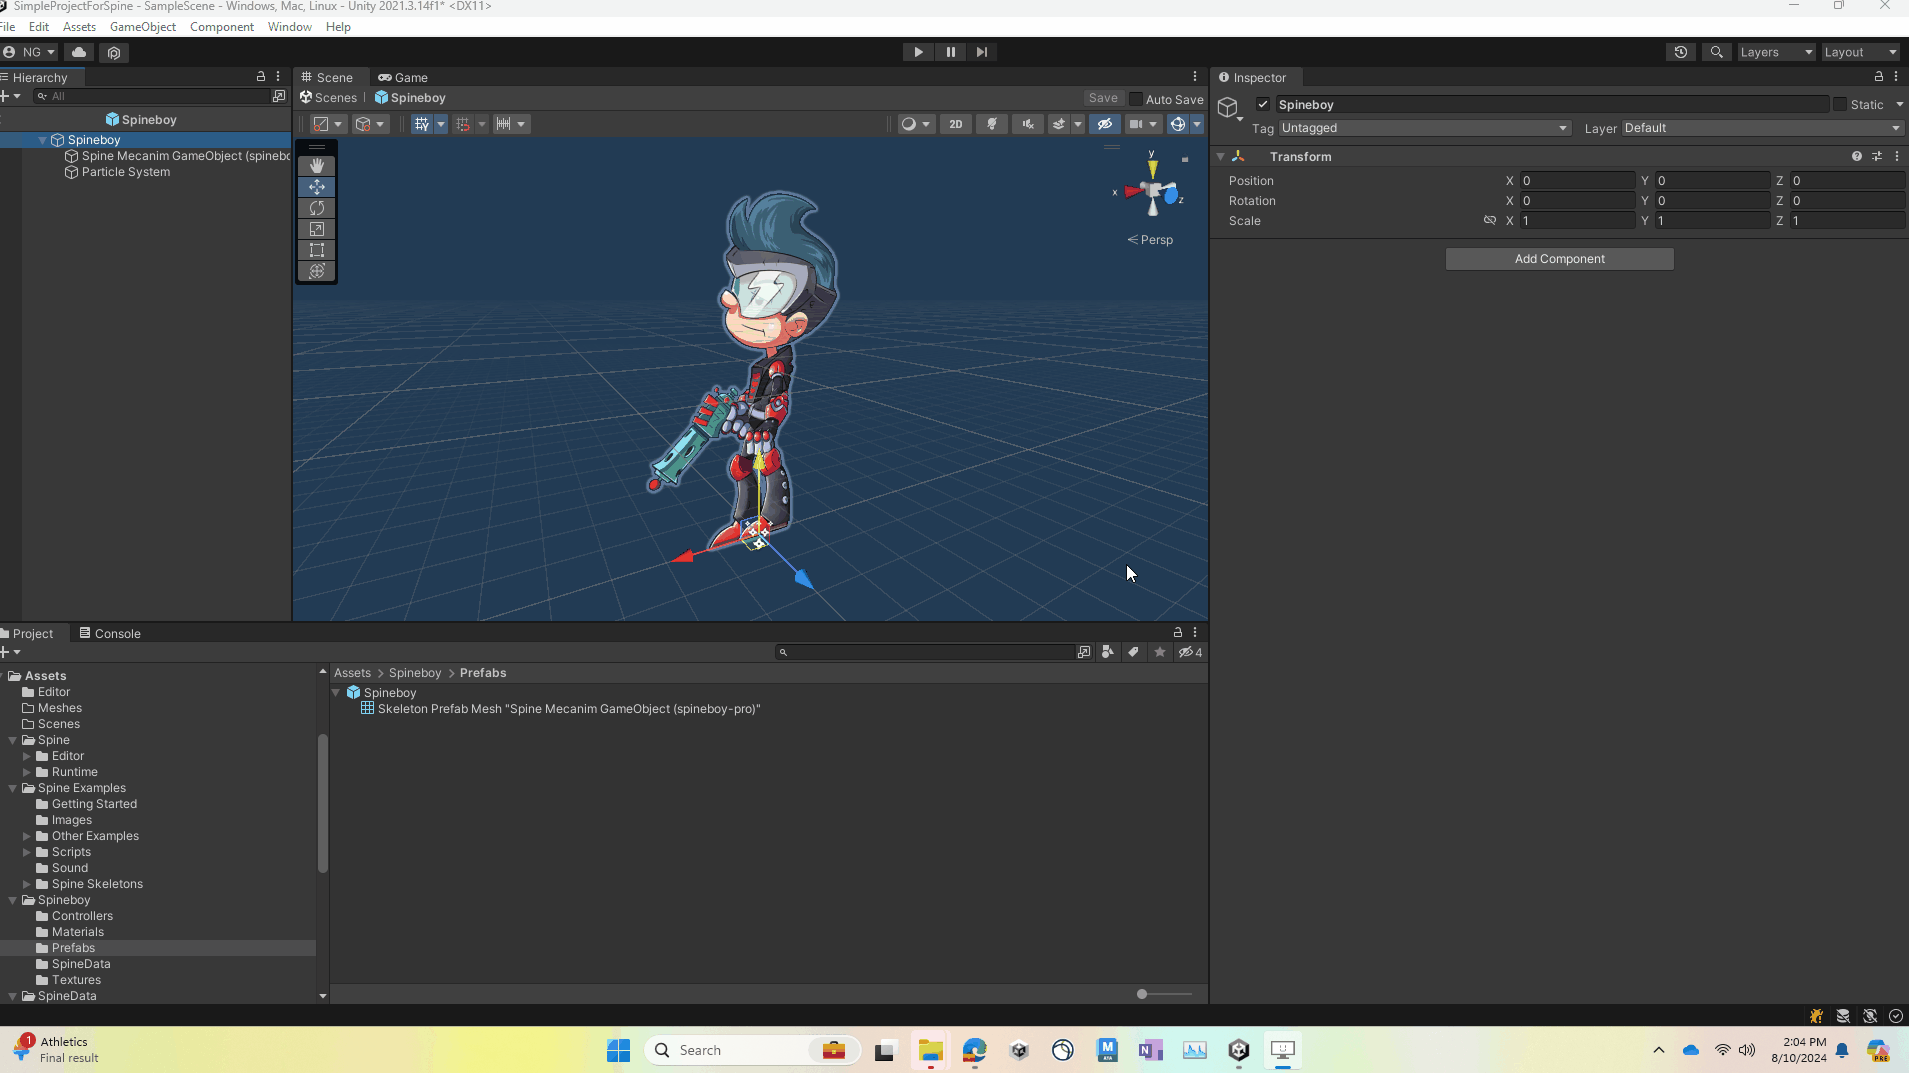Open Transform preset settings icon
The width and height of the screenshot is (1909, 1073).
point(1877,157)
